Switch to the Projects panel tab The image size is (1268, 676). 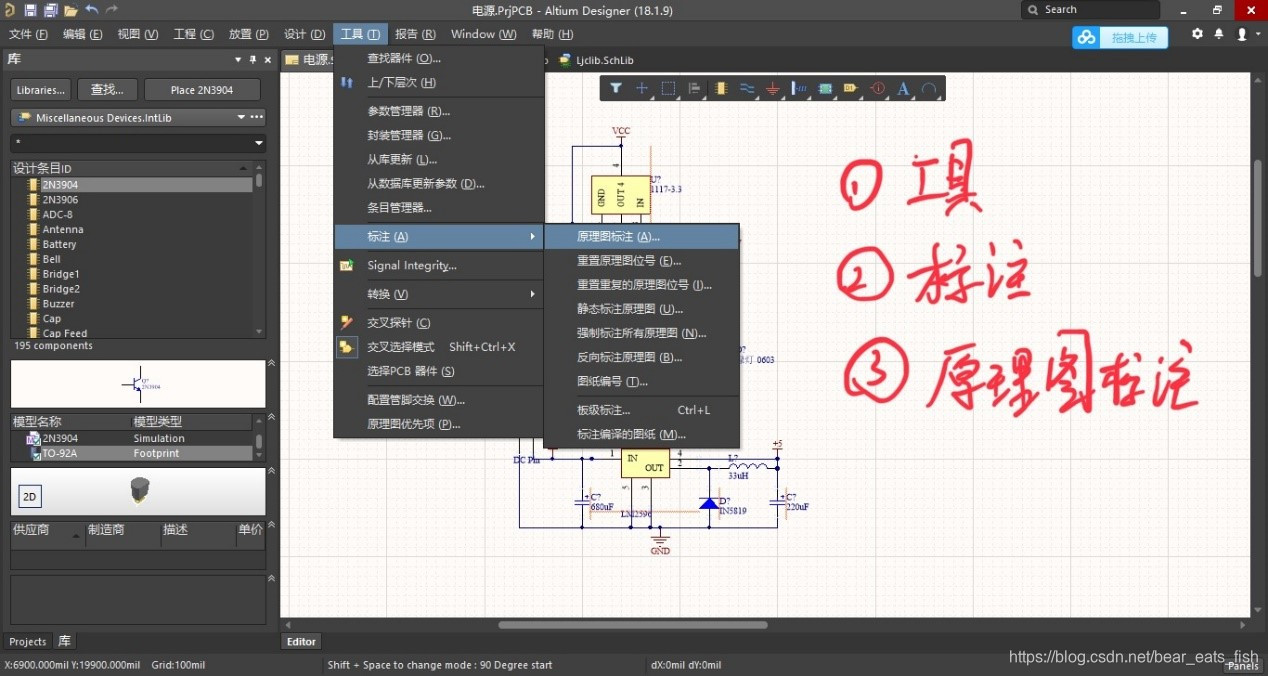pos(27,641)
